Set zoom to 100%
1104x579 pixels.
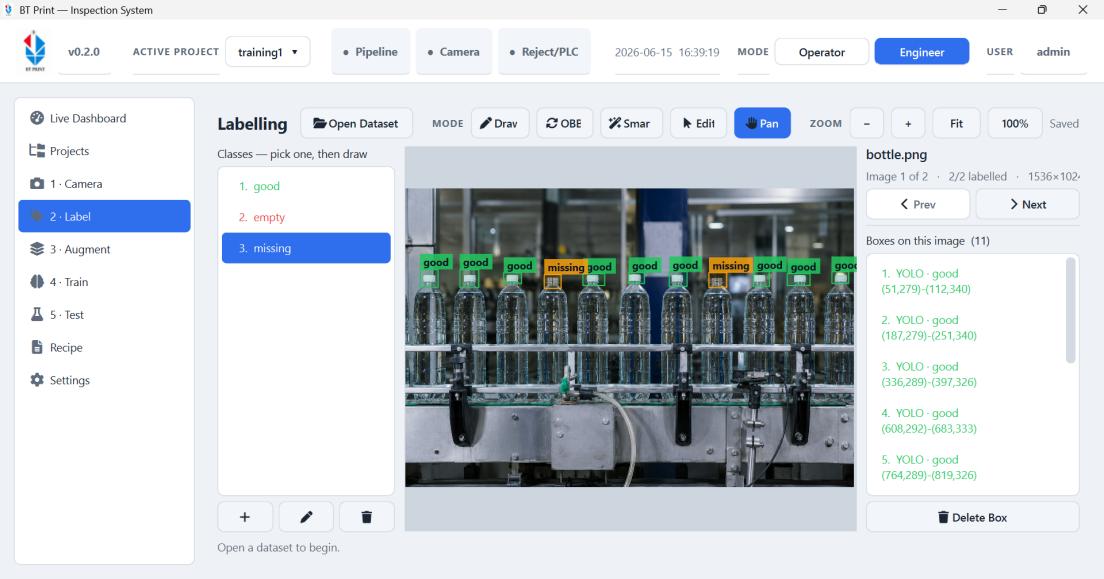click(x=1015, y=123)
